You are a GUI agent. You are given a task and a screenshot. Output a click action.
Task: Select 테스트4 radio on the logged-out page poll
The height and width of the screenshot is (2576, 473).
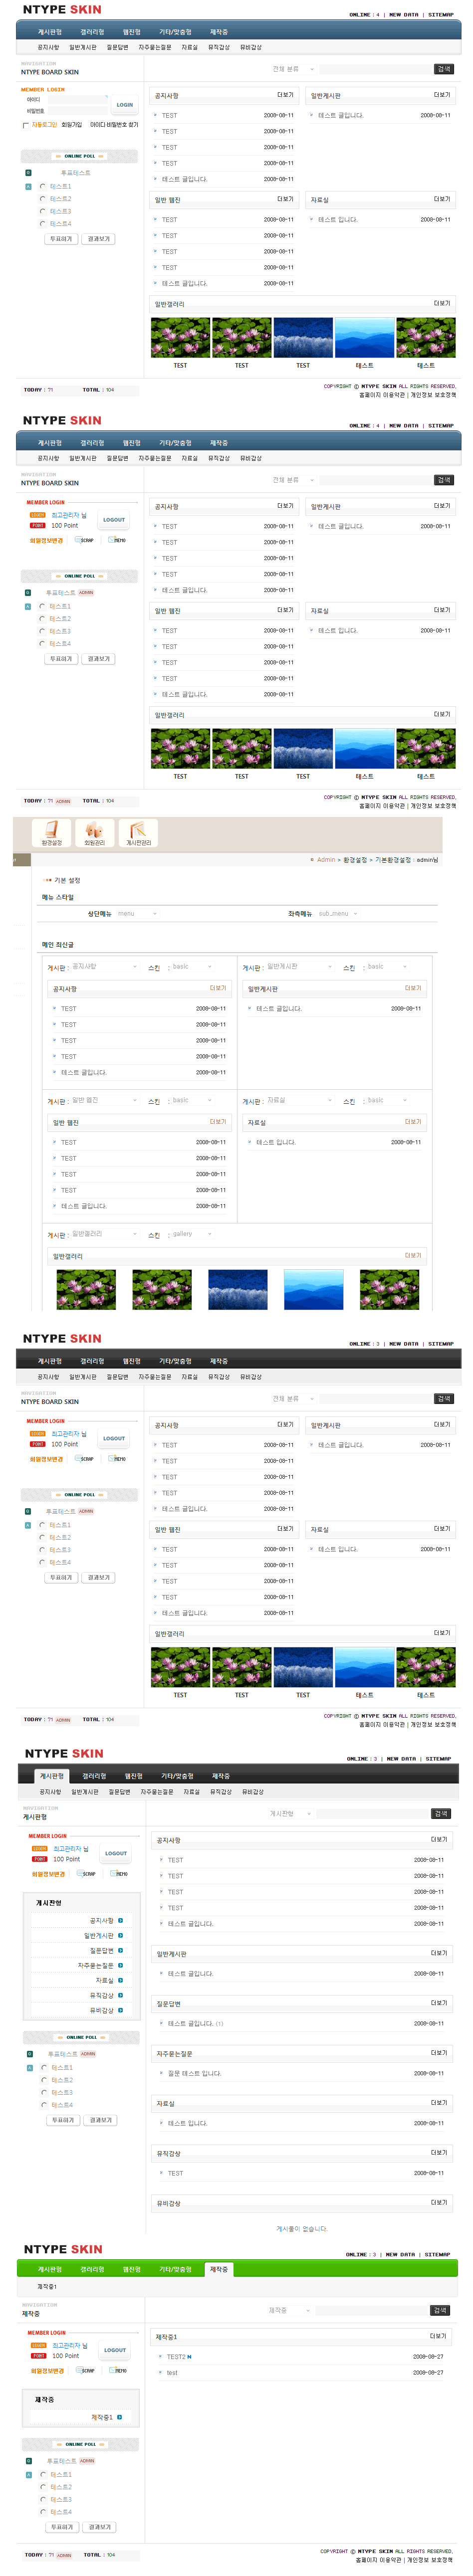coord(42,223)
